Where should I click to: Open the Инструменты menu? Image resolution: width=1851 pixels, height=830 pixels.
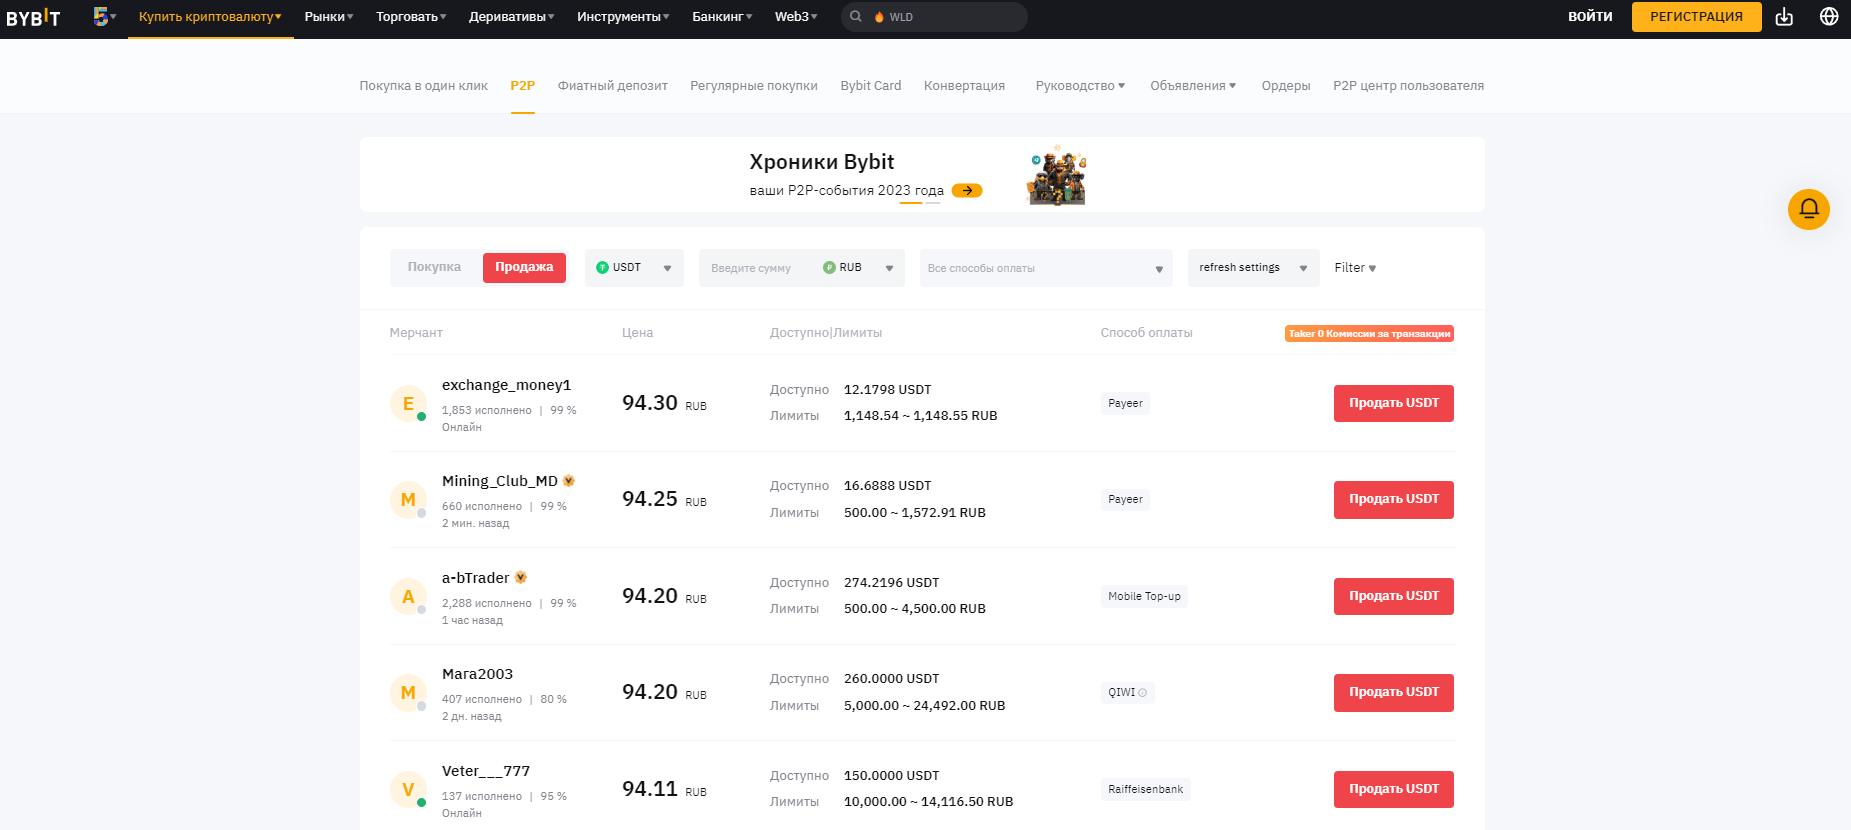pyautogui.click(x=623, y=17)
